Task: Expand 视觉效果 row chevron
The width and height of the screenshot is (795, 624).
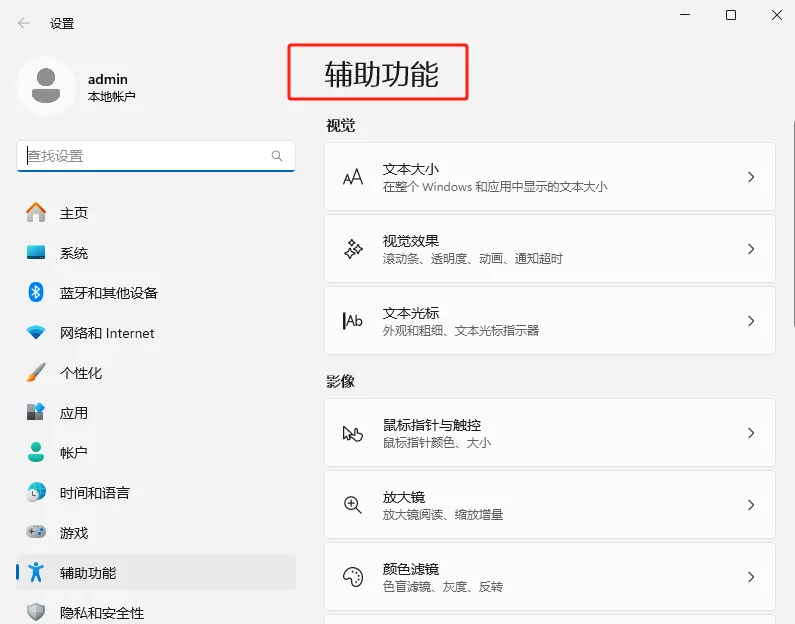Action: [x=751, y=249]
